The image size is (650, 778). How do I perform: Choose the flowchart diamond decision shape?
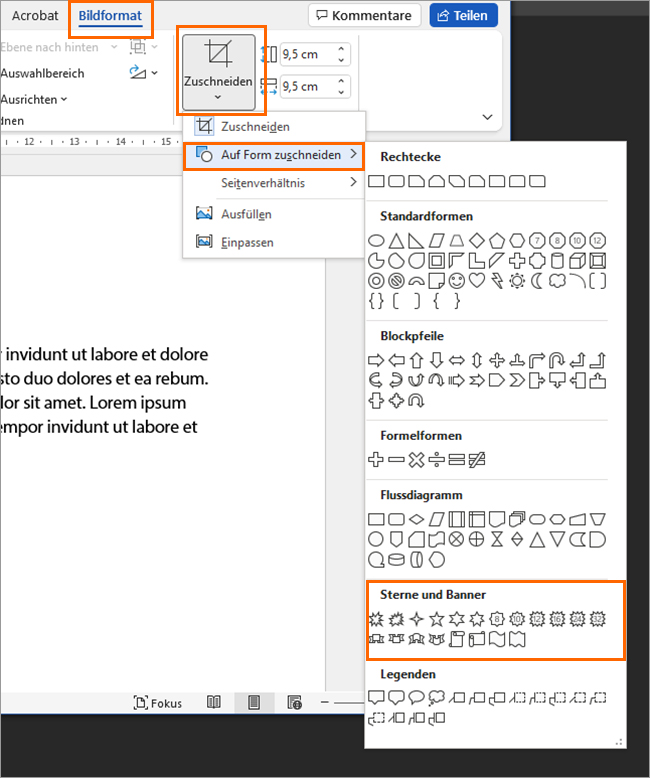click(x=417, y=519)
